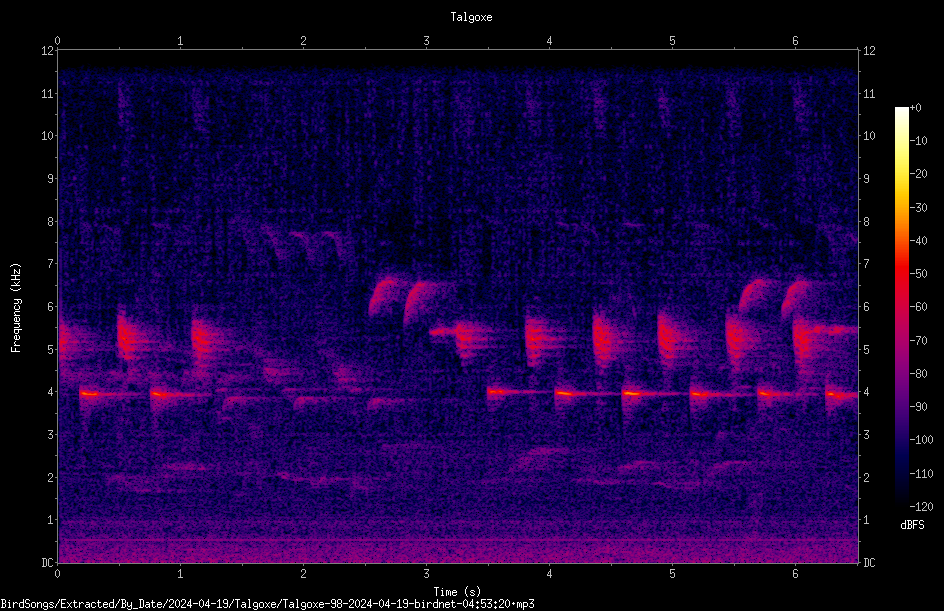Click the bright 4 kHz note near 4 seconds
944x611 pixels.
565,393
